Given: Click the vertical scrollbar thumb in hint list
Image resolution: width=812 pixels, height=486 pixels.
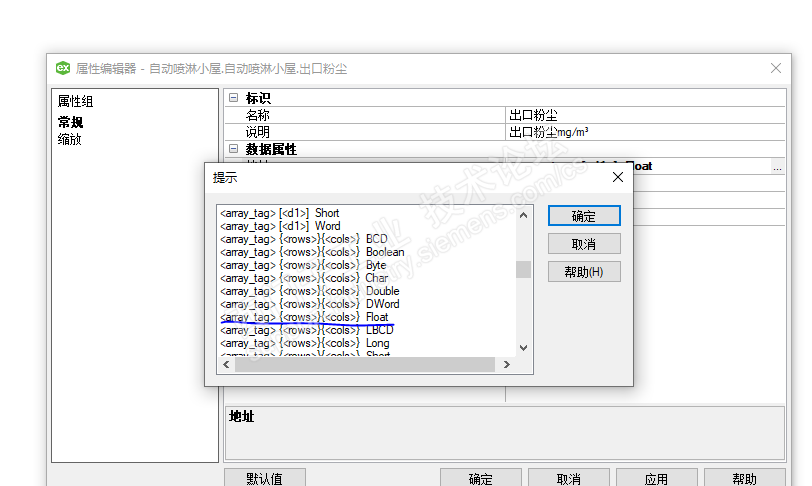Looking at the screenshot, I should [x=524, y=269].
